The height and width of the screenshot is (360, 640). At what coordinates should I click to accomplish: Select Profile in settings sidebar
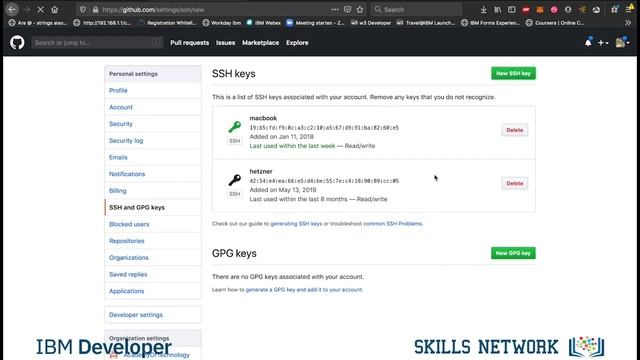(153, 90)
